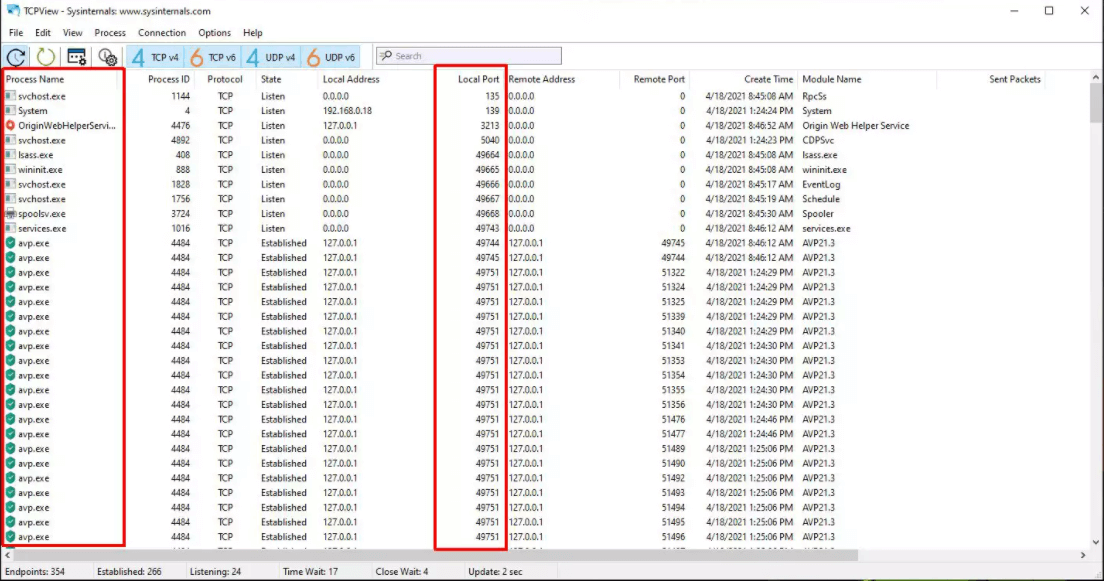Click into the Search field
Screen dimensions: 1104x581
click(469, 56)
